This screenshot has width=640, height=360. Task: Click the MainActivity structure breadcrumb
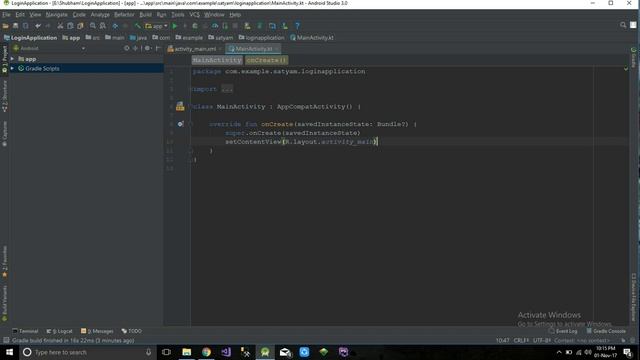point(217,60)
